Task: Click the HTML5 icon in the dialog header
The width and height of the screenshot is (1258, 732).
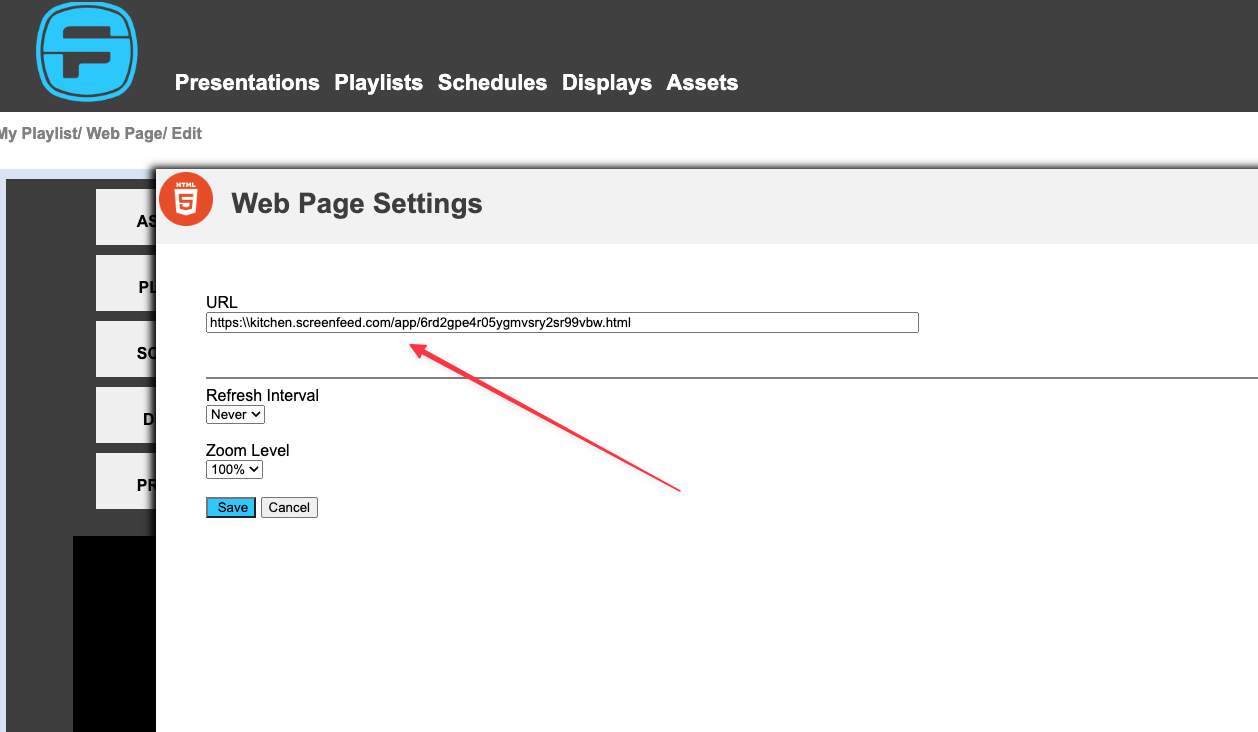Action: 186,199
